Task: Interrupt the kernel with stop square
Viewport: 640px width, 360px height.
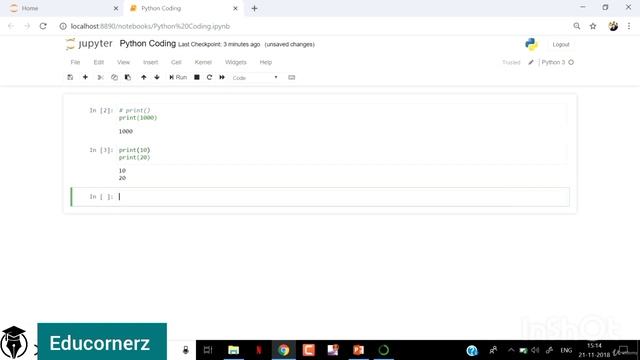Action: coord(197,77)
